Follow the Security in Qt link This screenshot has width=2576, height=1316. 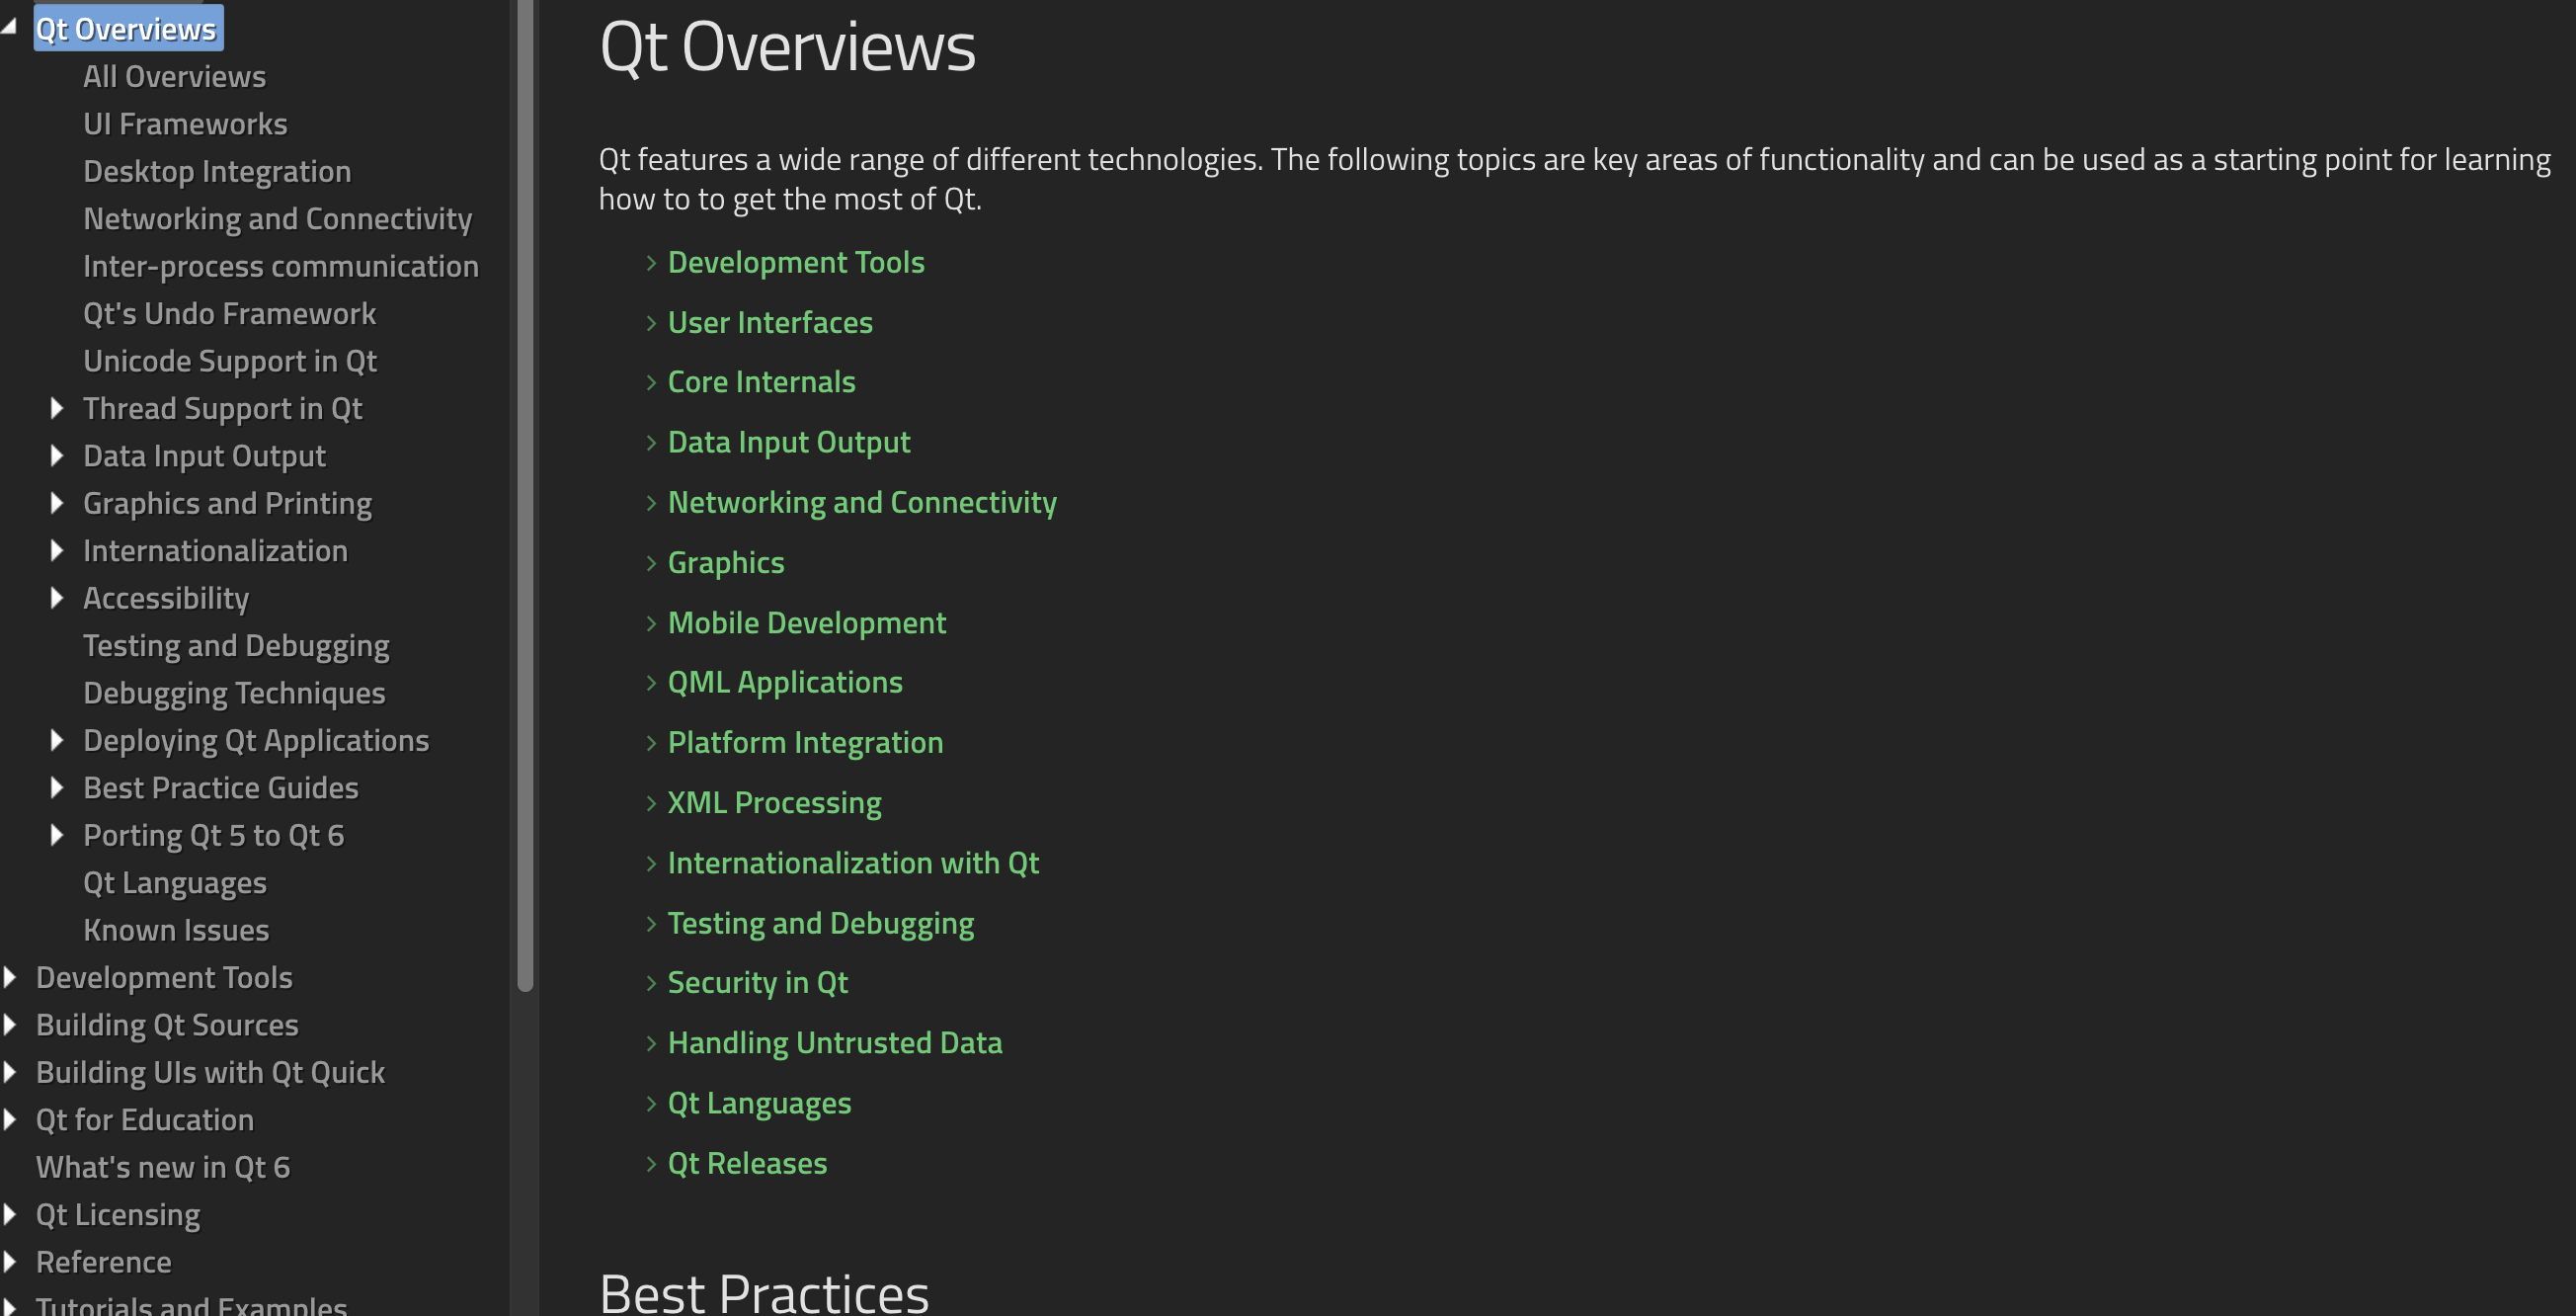757,983
